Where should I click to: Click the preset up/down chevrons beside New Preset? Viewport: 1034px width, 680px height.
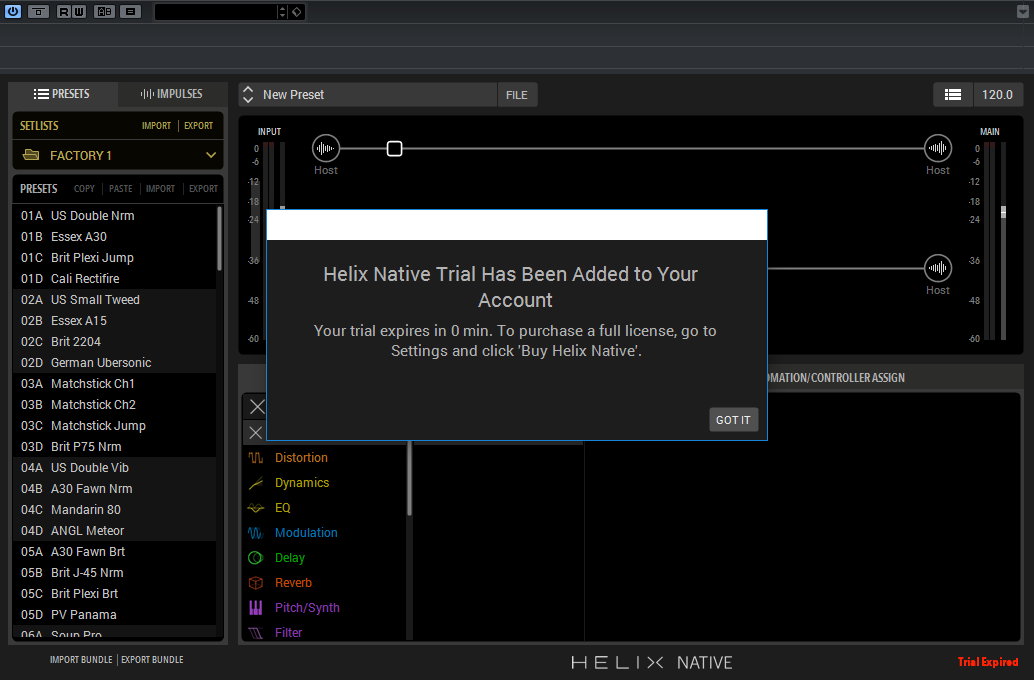tap(248, 94)
